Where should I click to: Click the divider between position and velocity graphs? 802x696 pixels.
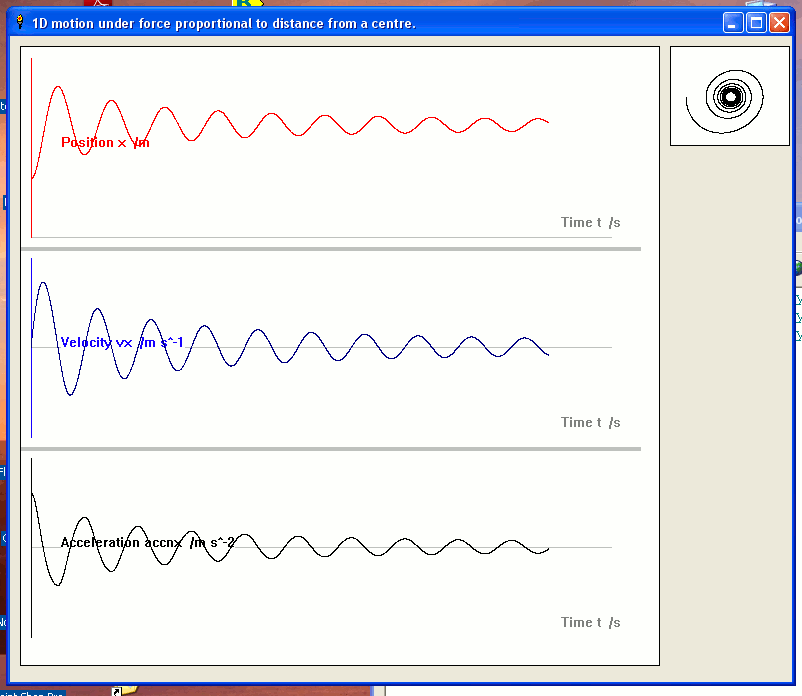(x=330, y=248)
